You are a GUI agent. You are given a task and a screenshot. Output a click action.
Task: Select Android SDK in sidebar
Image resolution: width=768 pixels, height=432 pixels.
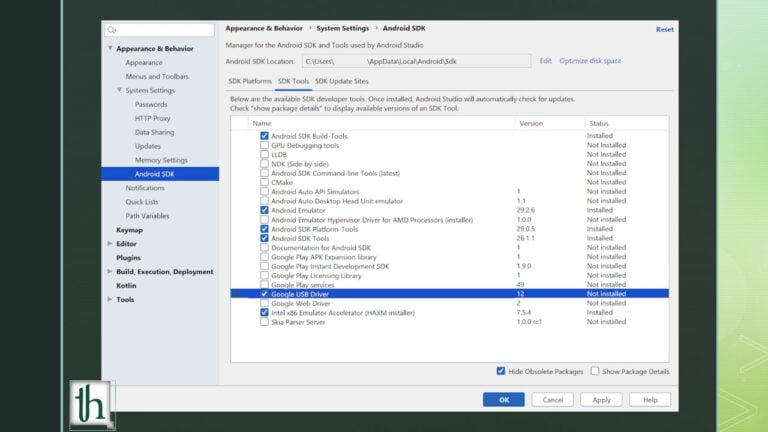[x=160, y=174]
